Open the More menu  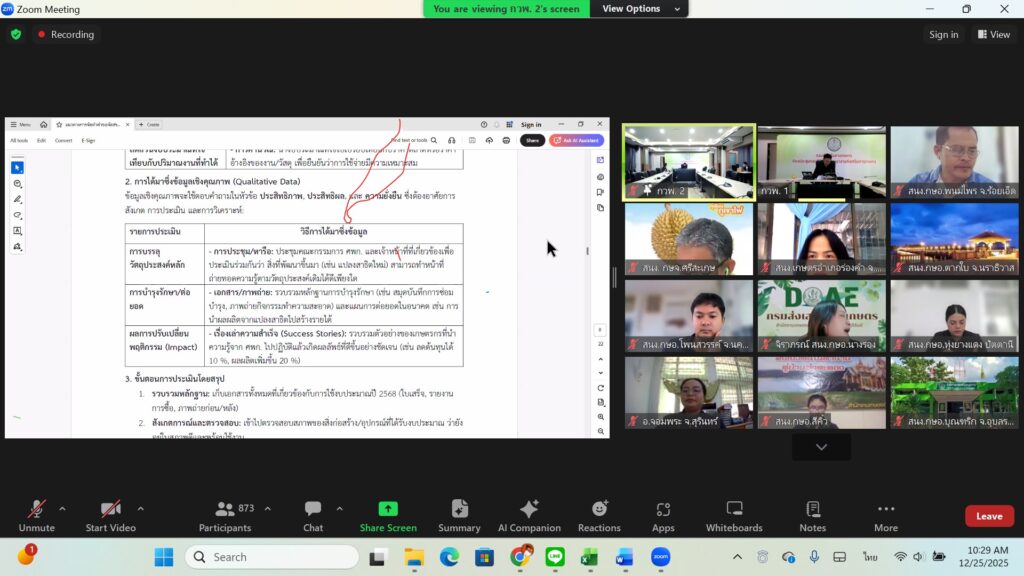pyautogui.click(x=885, y=516)
